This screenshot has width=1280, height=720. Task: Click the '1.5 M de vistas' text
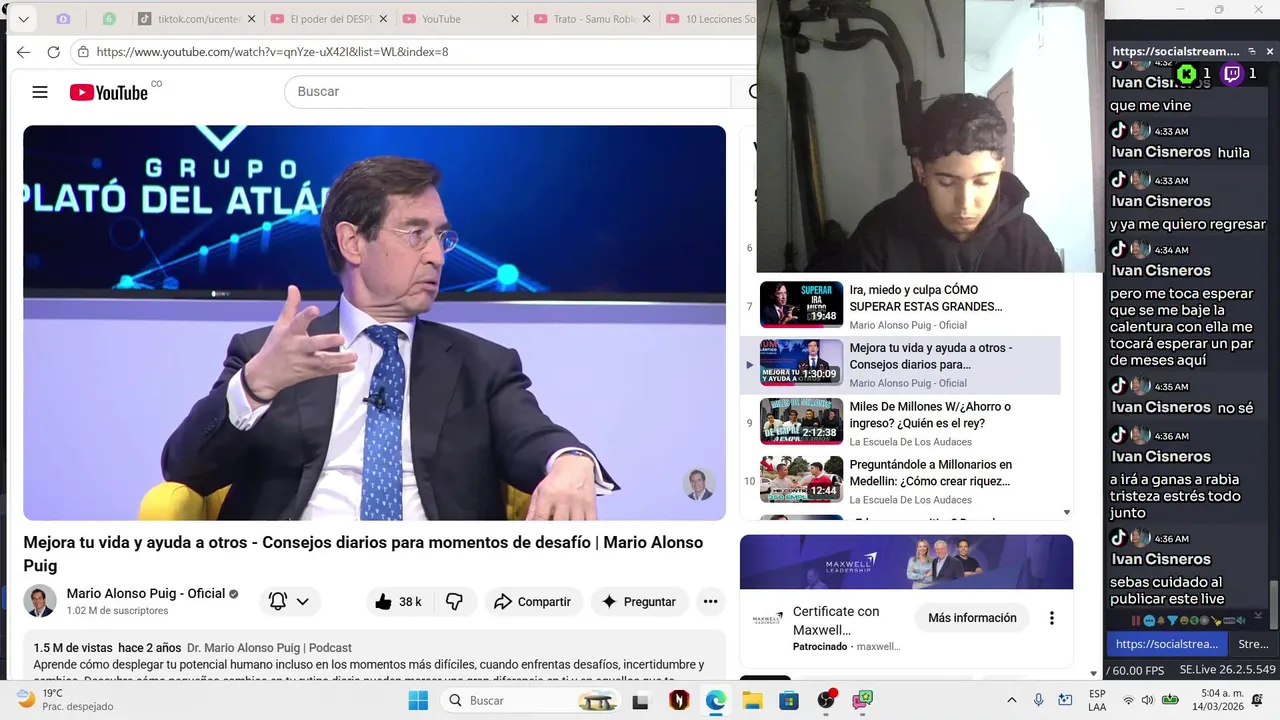coord(73,648)
